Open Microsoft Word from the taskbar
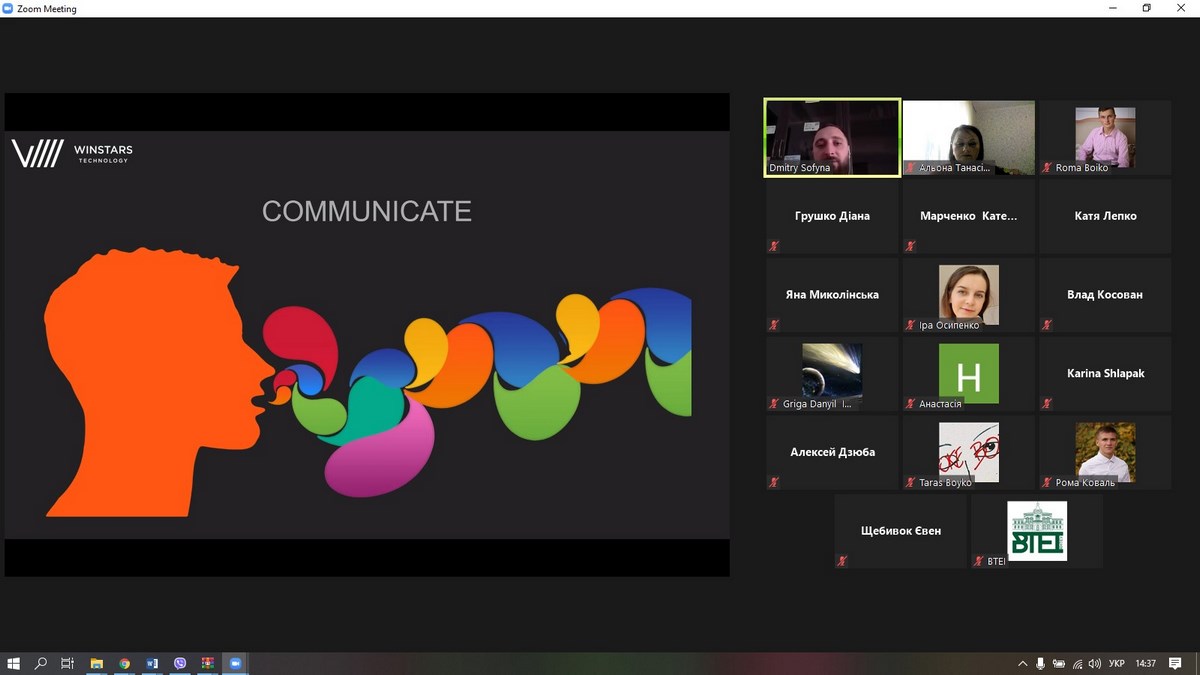Screen dimensions: 1200x675 point(152,663)
